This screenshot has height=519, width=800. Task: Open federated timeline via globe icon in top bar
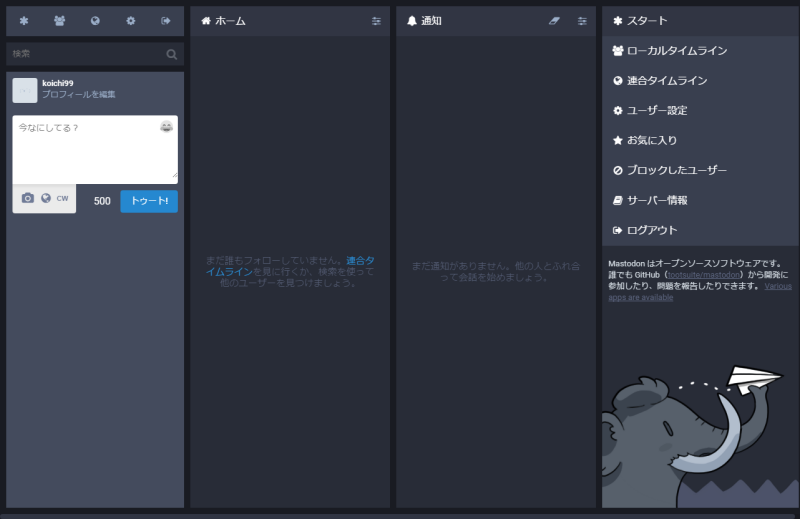pos(95,21)
